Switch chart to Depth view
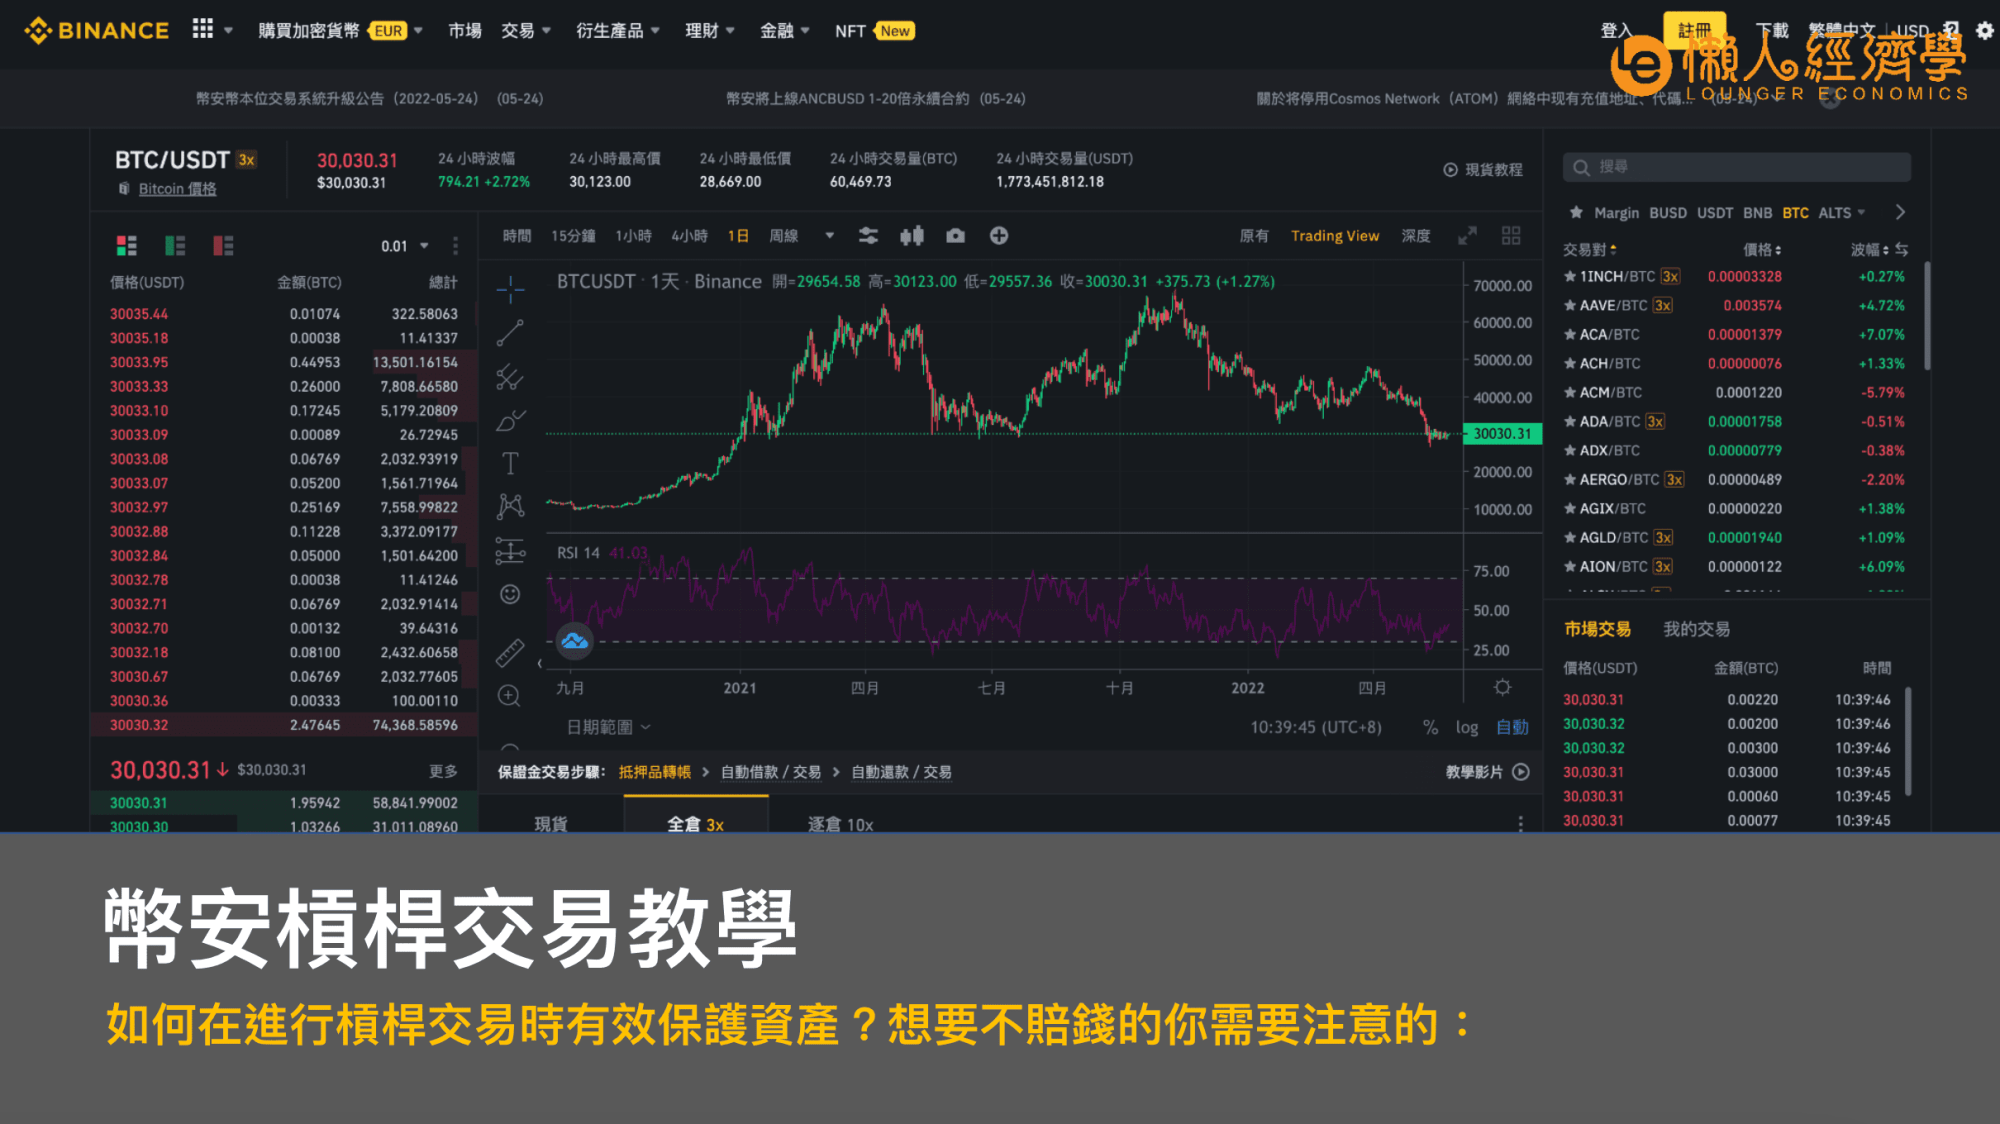The height and width of the screenshot is (1124, 2000). 1415,236
